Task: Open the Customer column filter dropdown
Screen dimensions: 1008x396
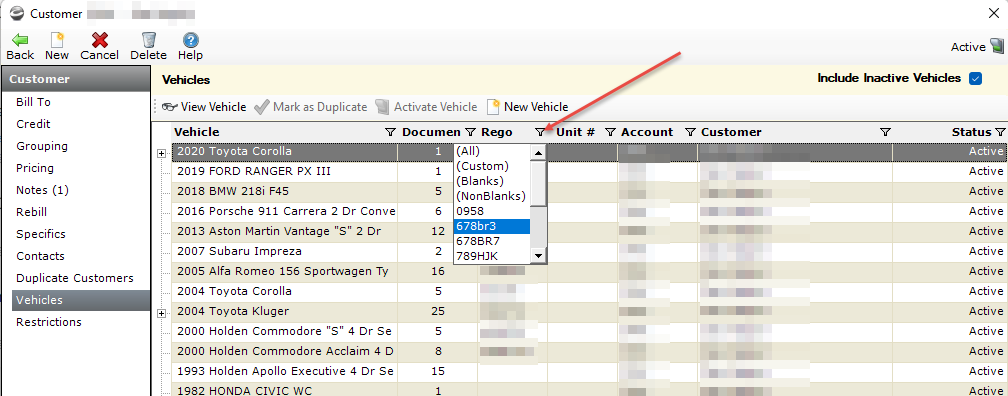Action: pos(885,132)
